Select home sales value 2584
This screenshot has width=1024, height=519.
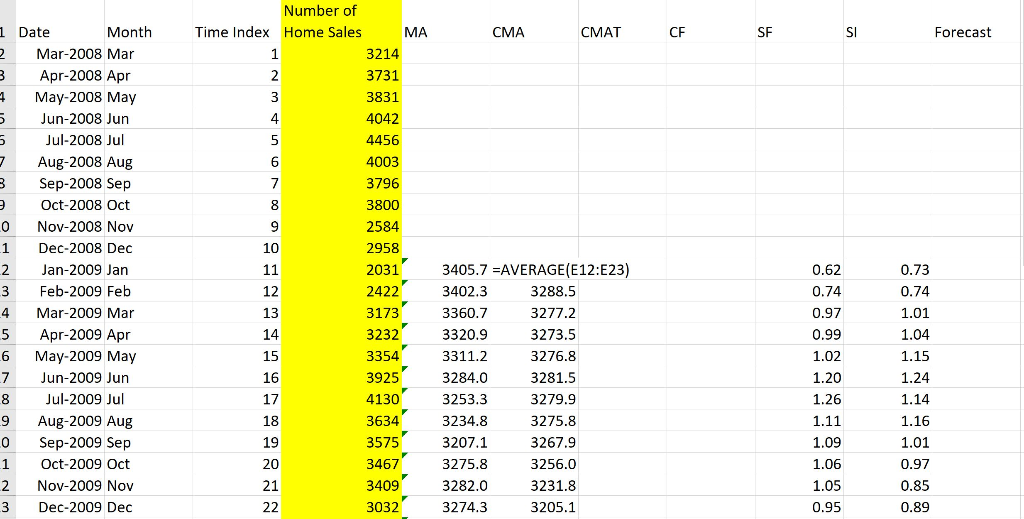click(x=341, y=226)
